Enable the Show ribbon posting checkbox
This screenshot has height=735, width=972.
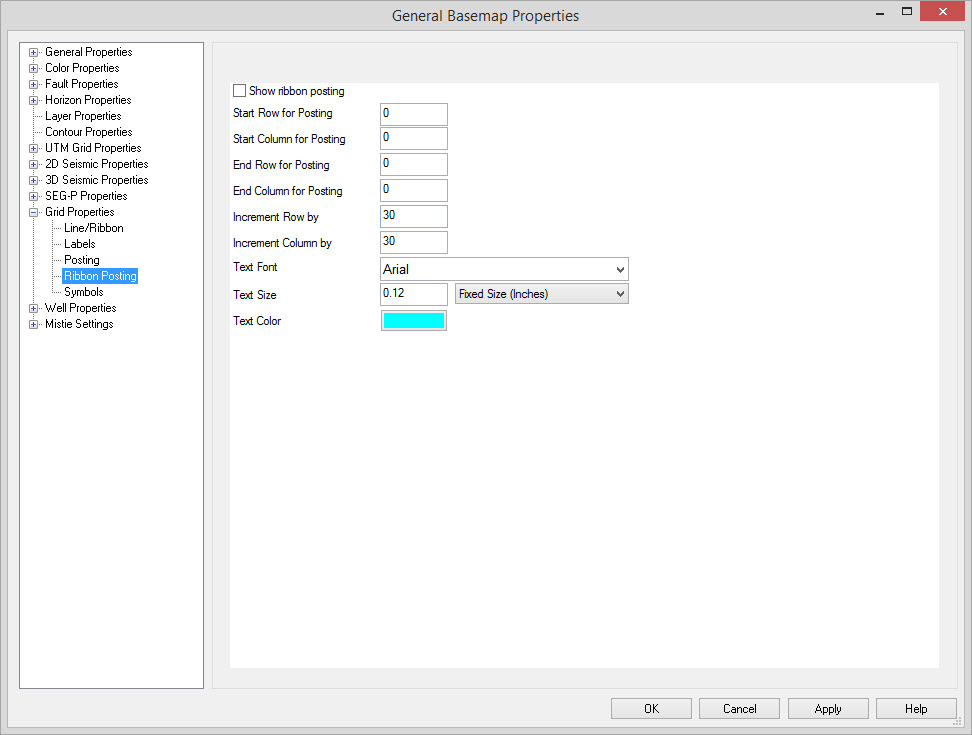[x=239, y=91]
